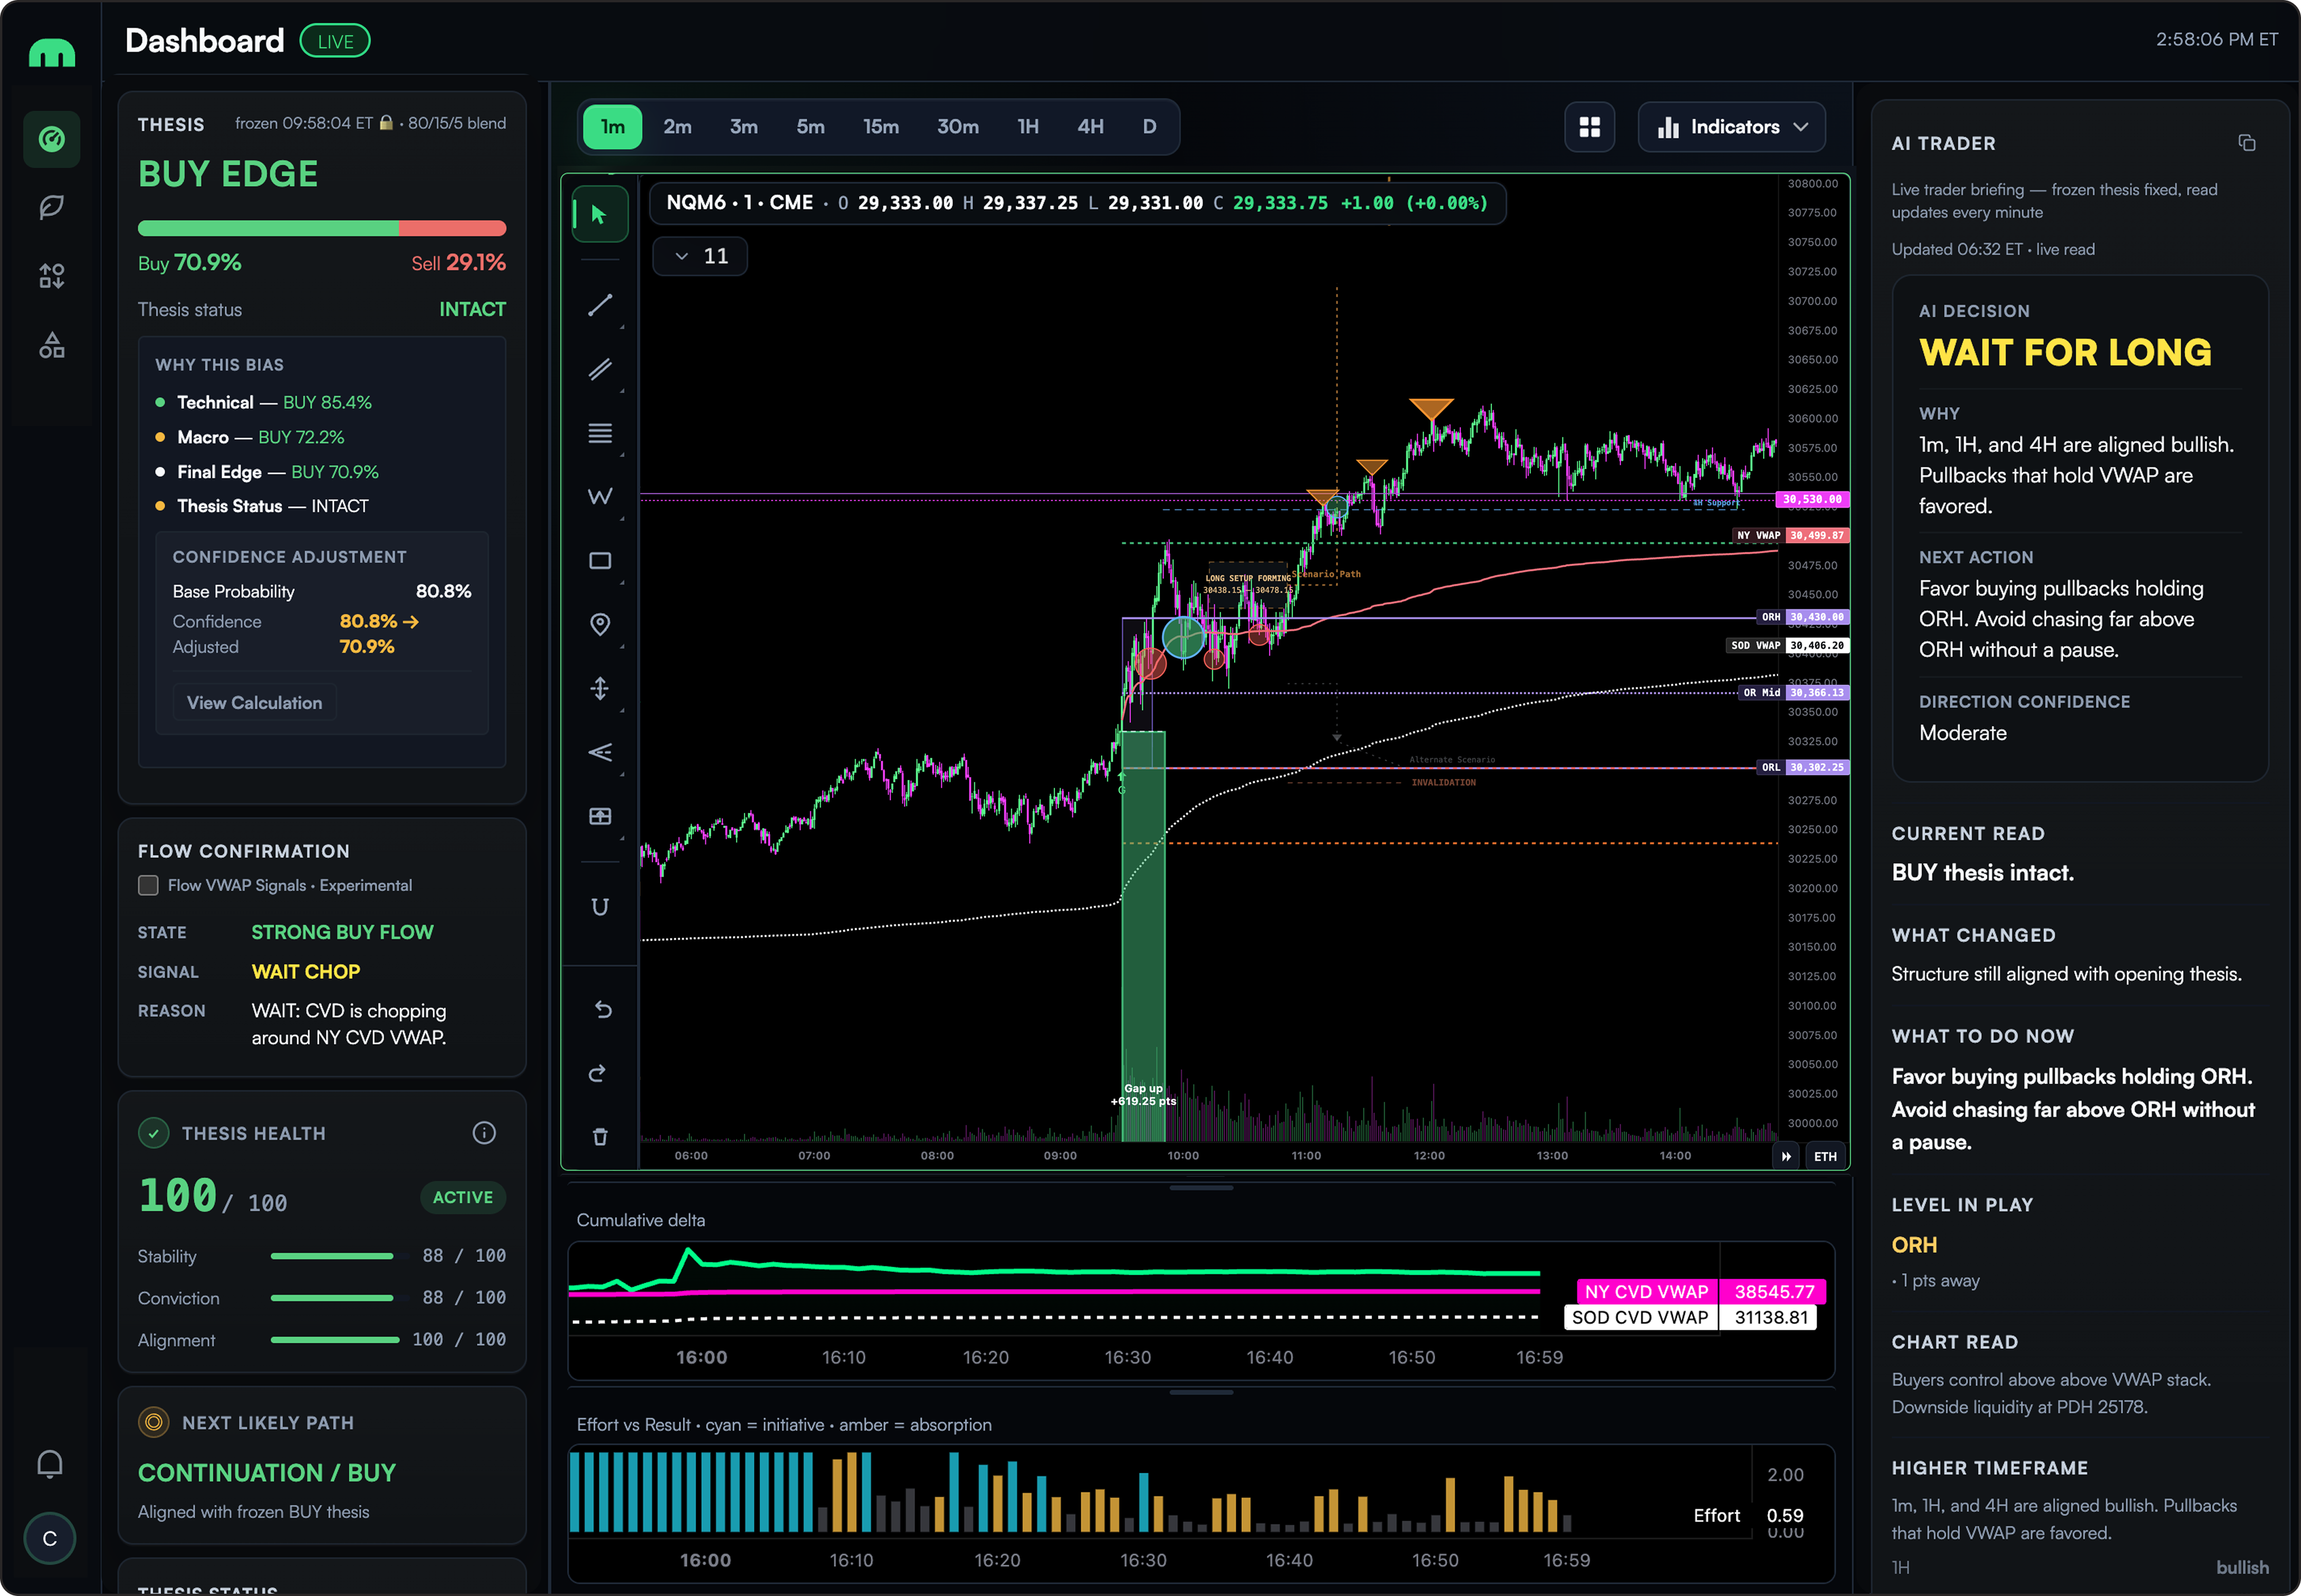Viewport: 2301px width, 1596px height.
Task: Click the green app logo in the sidebar
Action: click(52, 52)
